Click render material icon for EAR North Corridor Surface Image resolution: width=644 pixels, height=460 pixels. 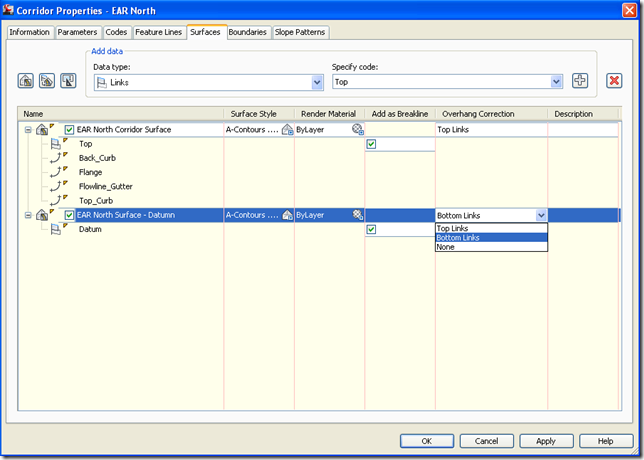pyautogui.click(x=358, y=129)
